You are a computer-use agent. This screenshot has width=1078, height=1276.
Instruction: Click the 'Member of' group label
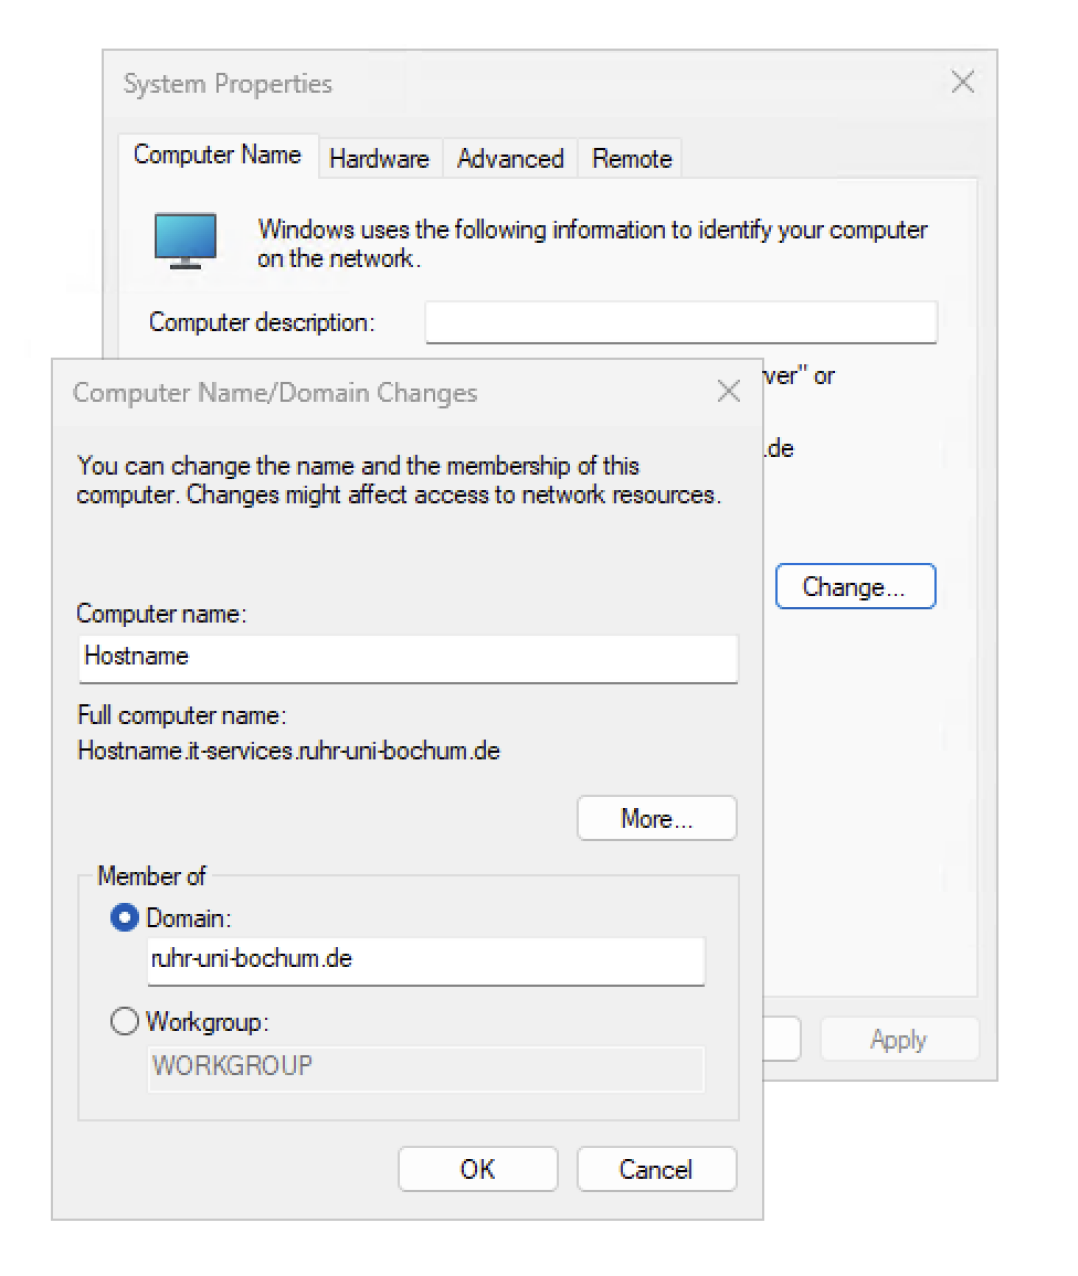(x=151, y=876)
